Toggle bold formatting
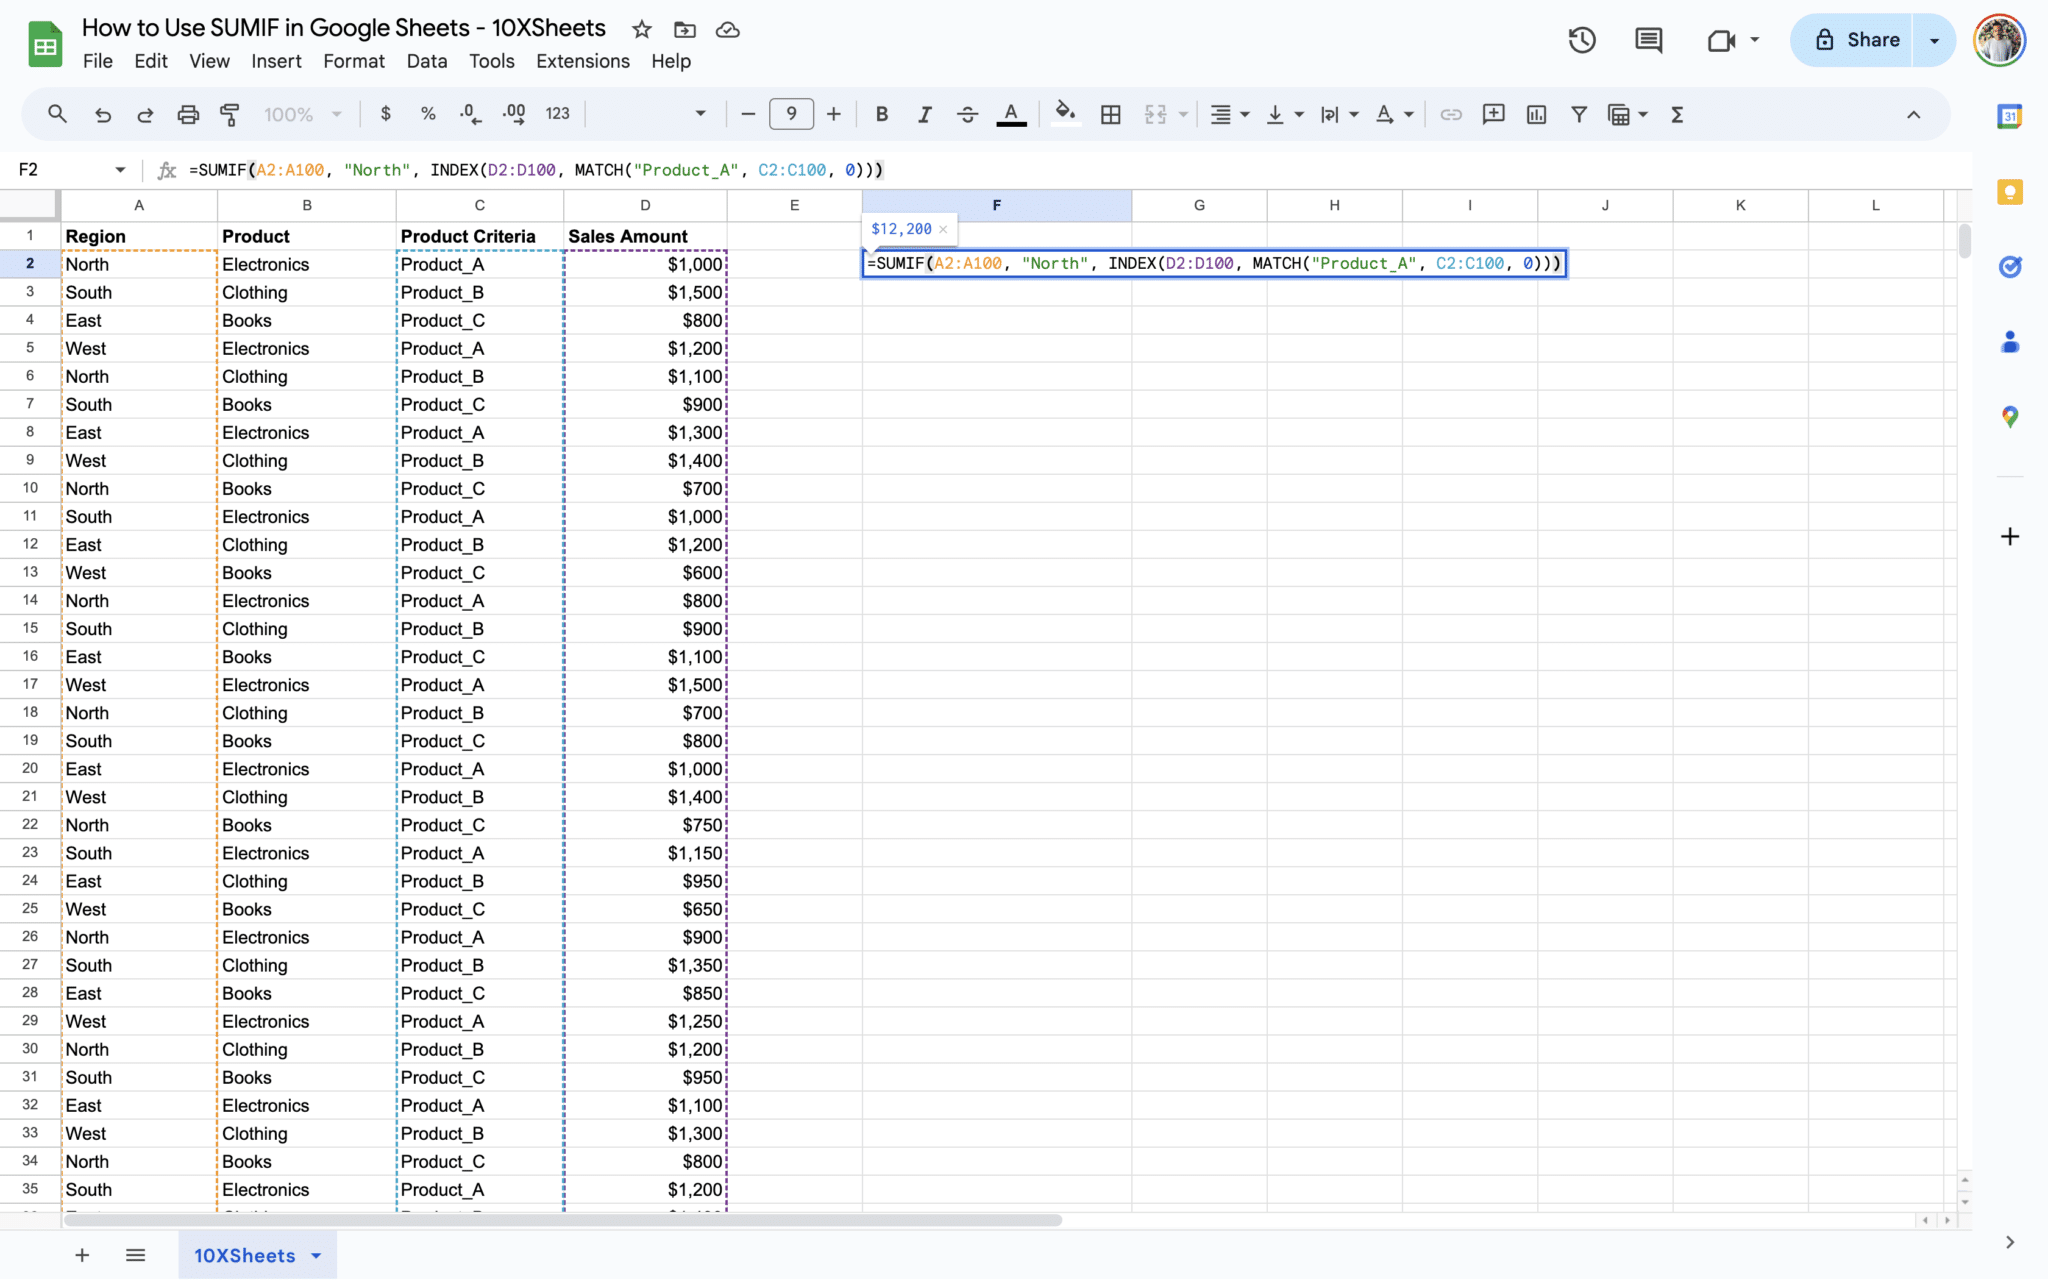The width and height of the screenshot is (2048, 1280). tap(881, 114)
